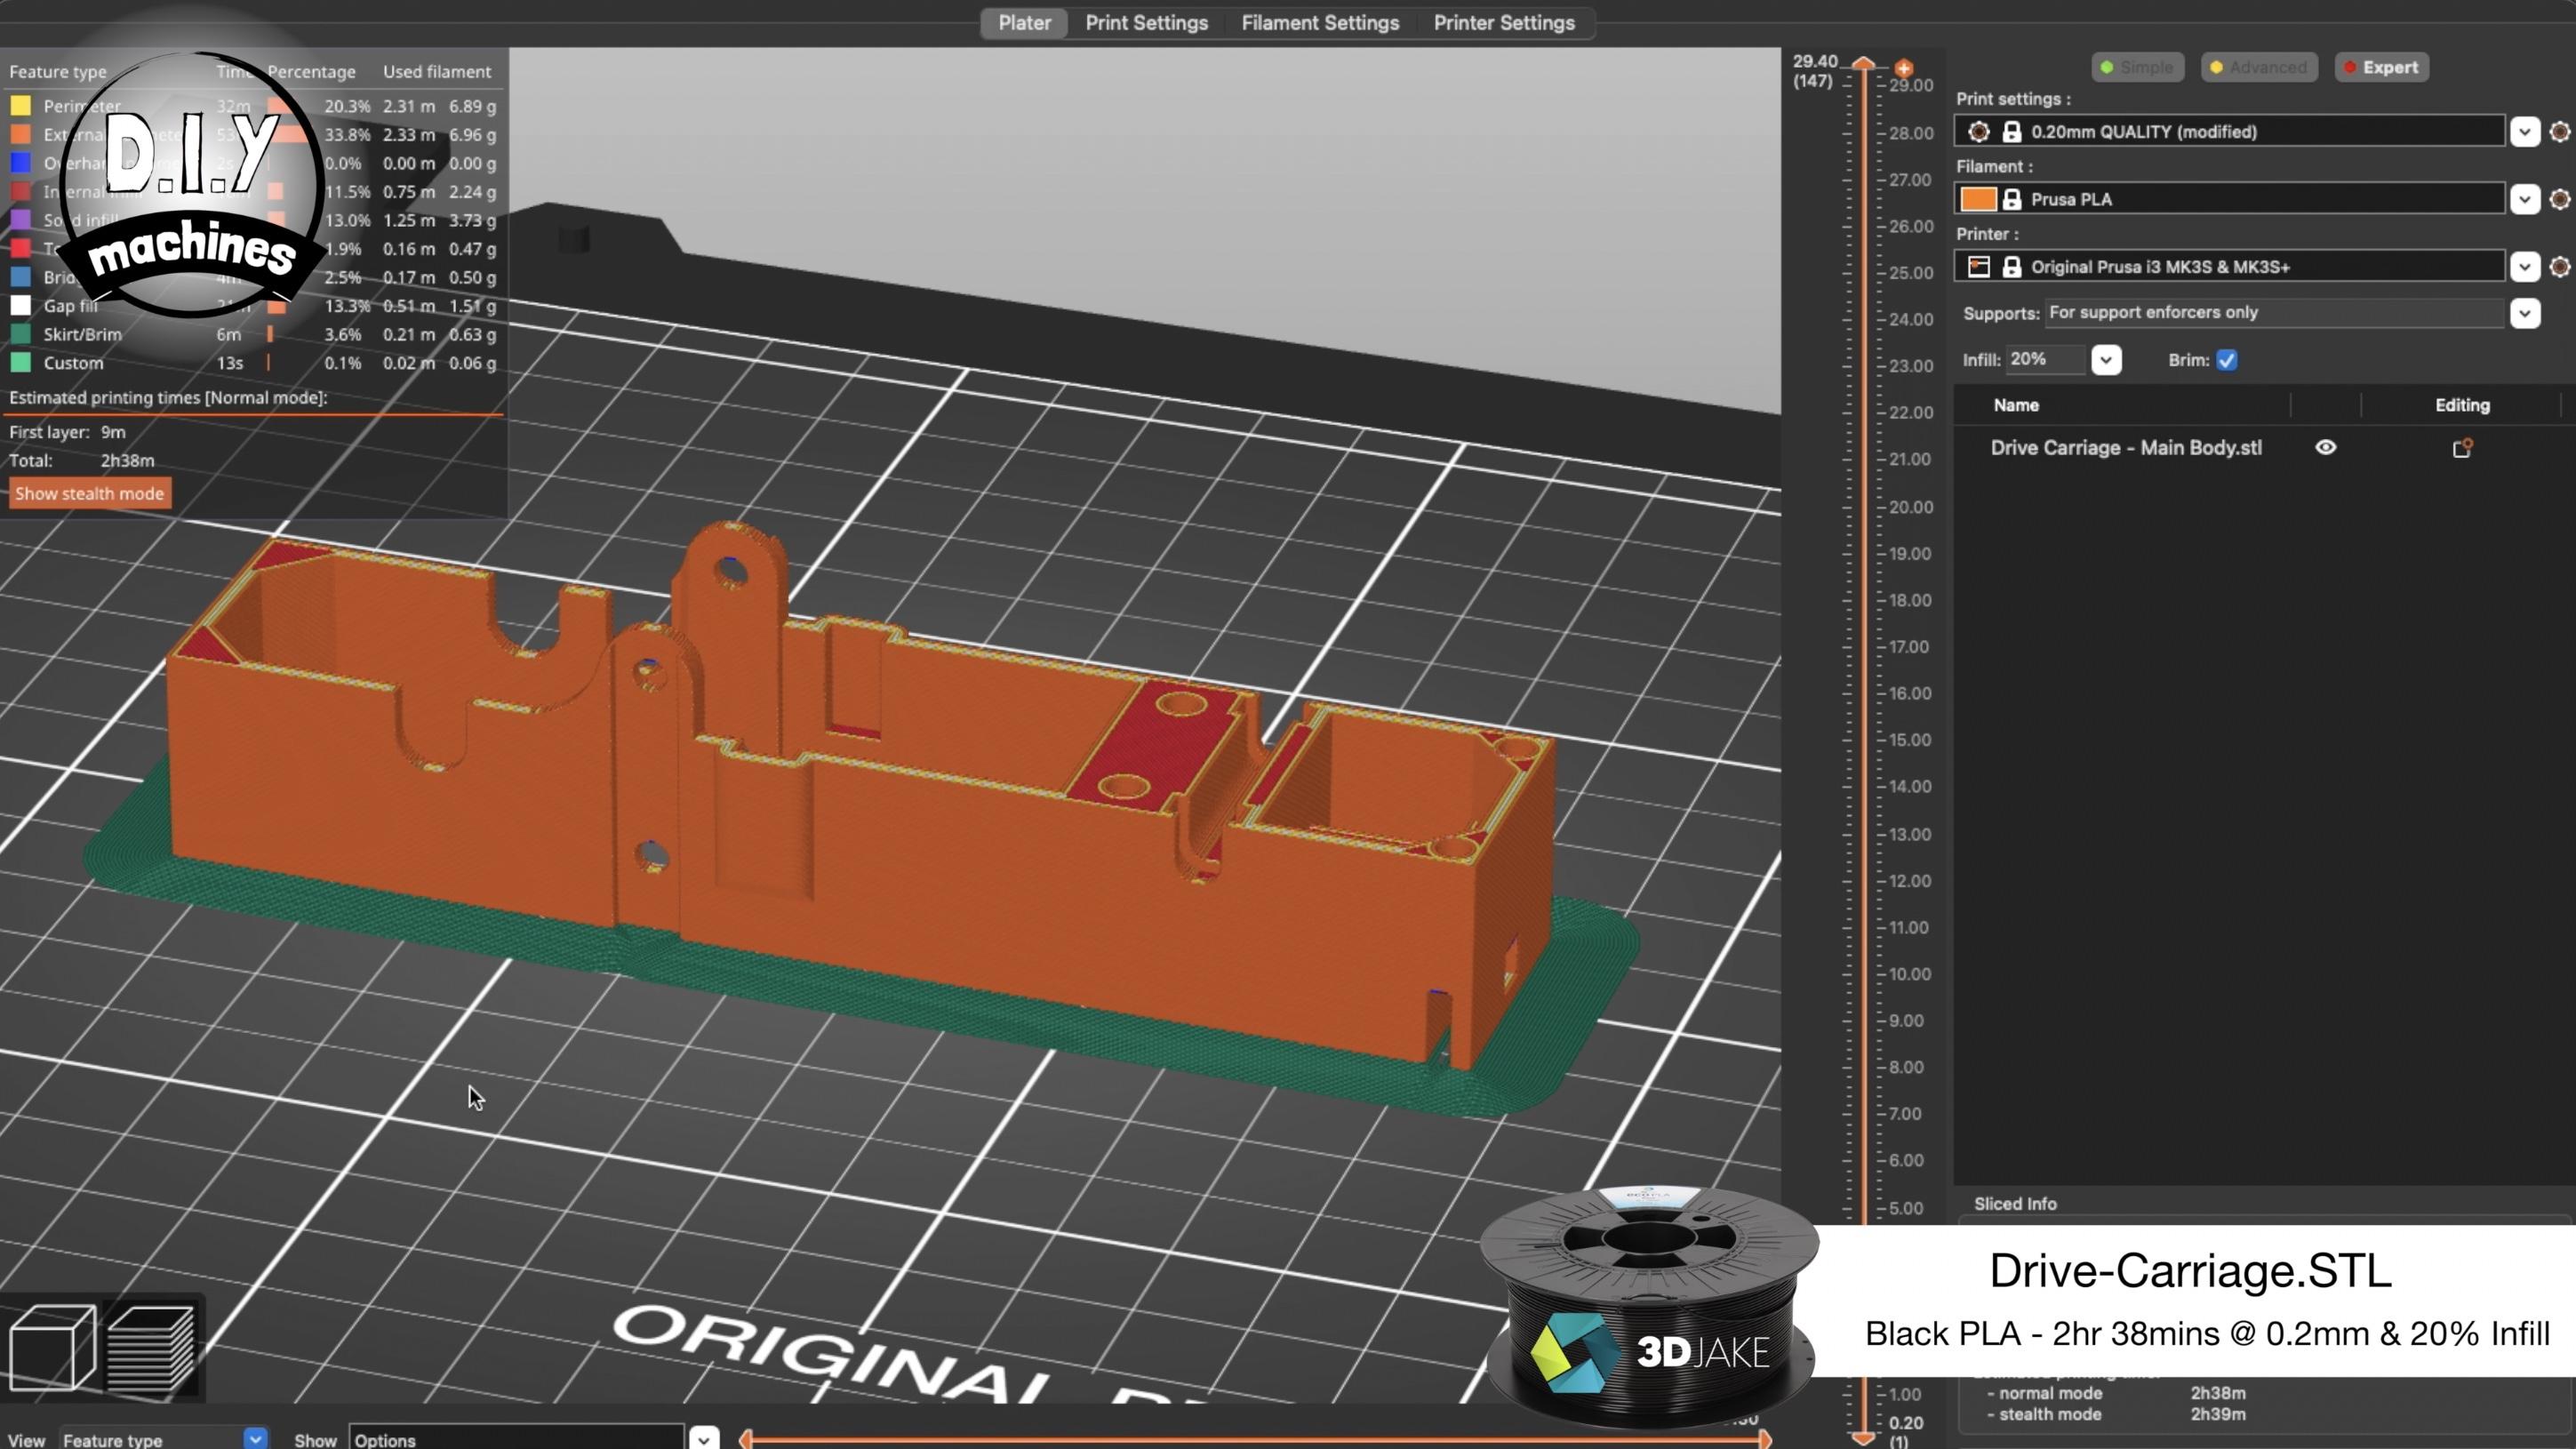Click the top thumb of vertical layer slider
The image size is (2576, 1449).
(x=1863, y=63)
